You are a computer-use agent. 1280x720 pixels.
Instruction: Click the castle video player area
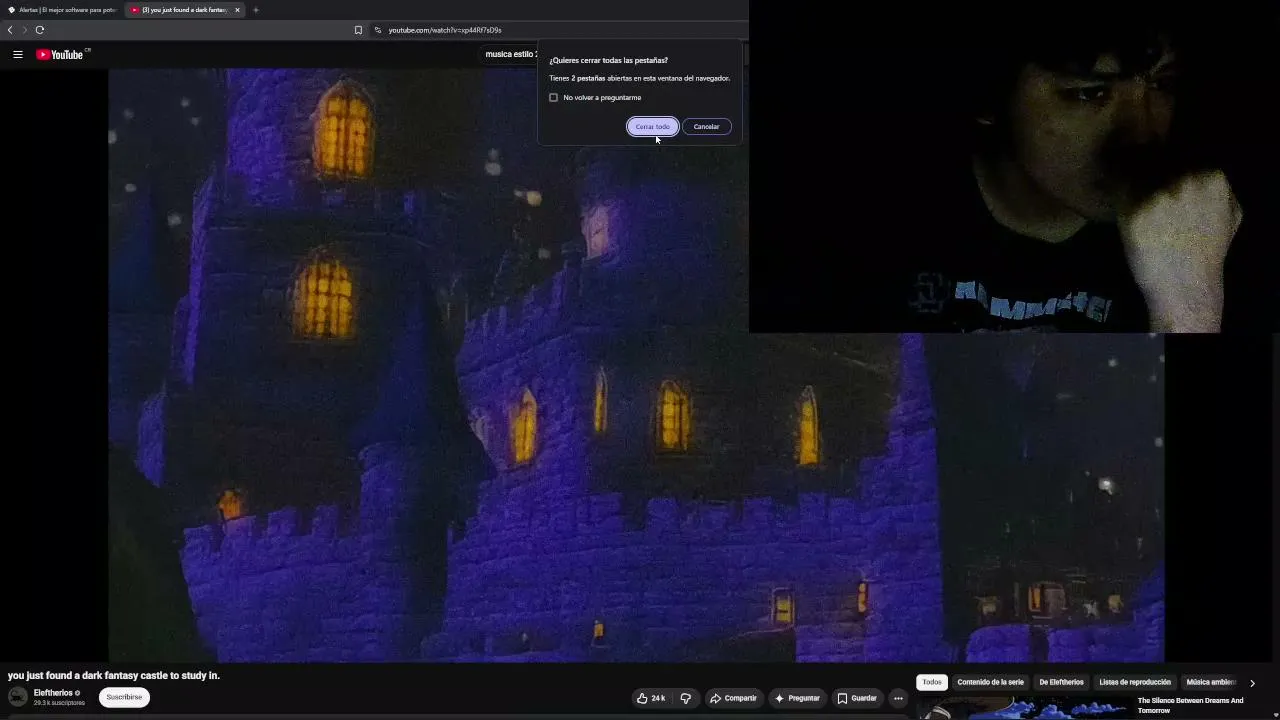[x=636, y=365]
